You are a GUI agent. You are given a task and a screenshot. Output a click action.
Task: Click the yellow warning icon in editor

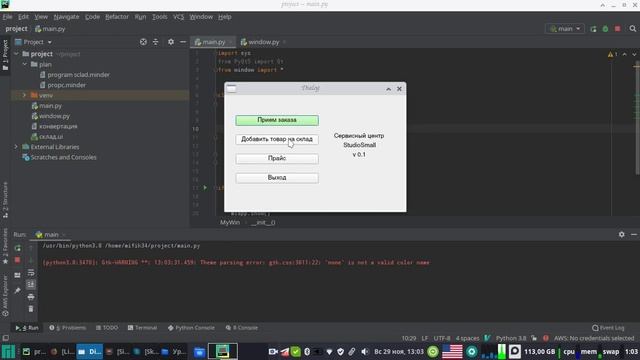click(611, 54)
